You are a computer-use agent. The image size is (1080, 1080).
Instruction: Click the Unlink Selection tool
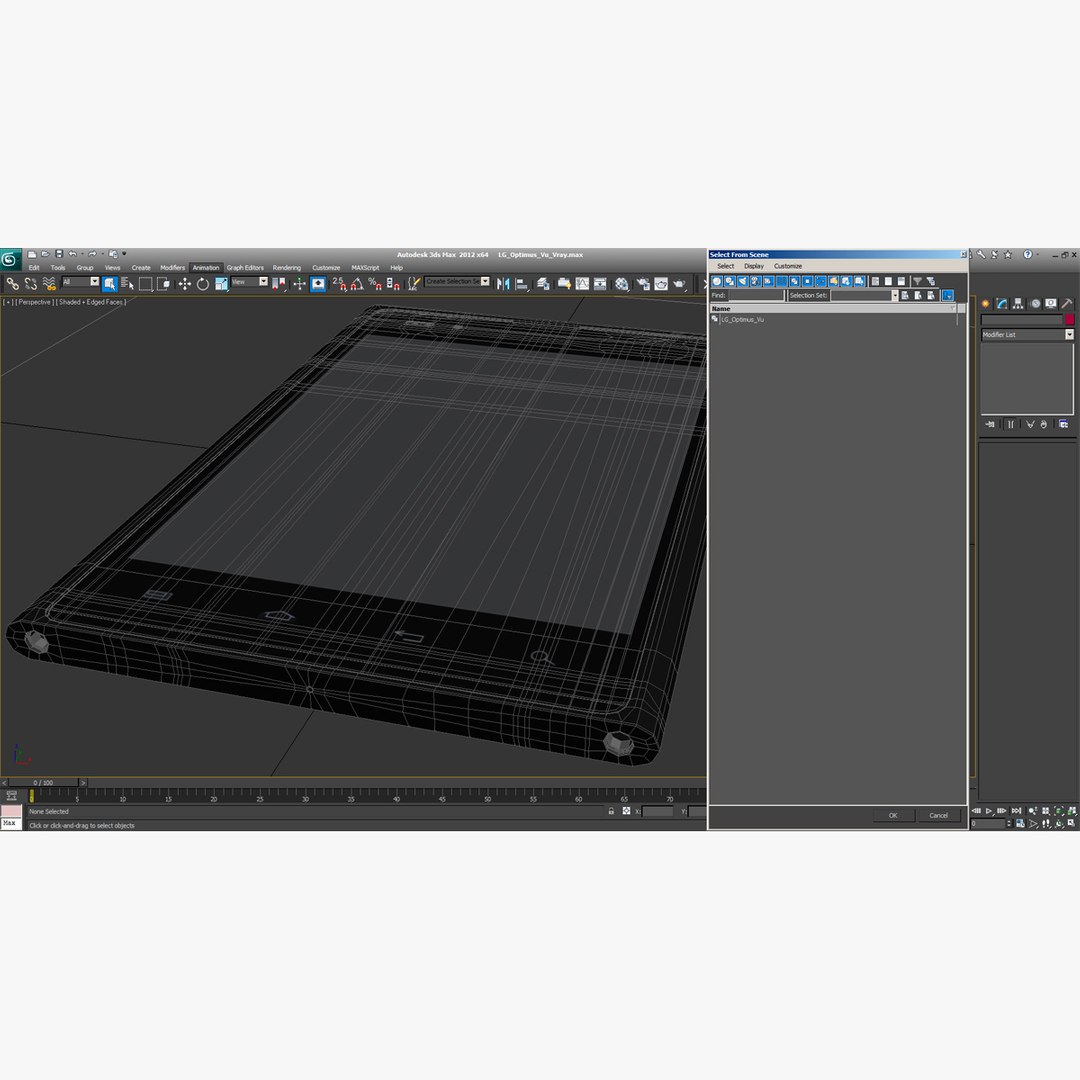tap(30, 284)
